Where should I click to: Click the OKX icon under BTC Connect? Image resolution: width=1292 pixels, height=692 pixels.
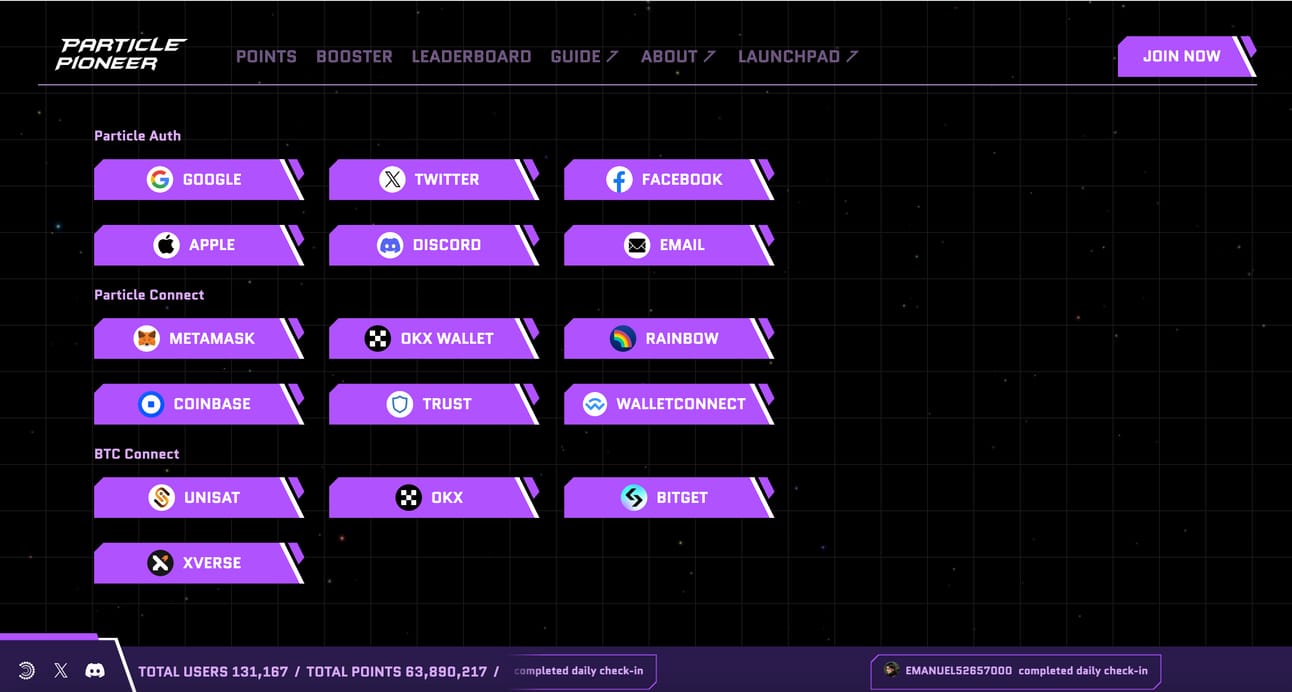pyautogui.click(x=409, y=498)
